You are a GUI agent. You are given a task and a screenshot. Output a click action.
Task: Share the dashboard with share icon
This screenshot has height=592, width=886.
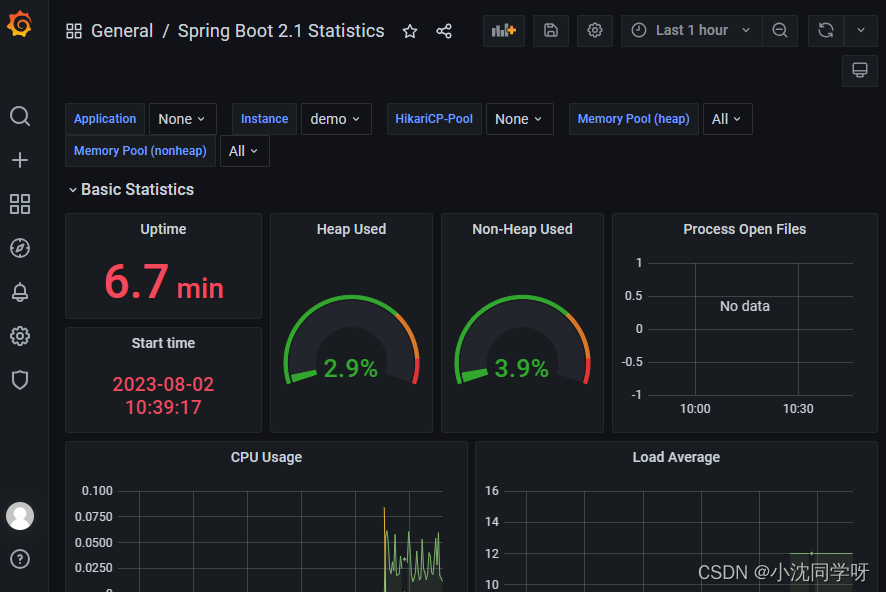click(444, 31)
